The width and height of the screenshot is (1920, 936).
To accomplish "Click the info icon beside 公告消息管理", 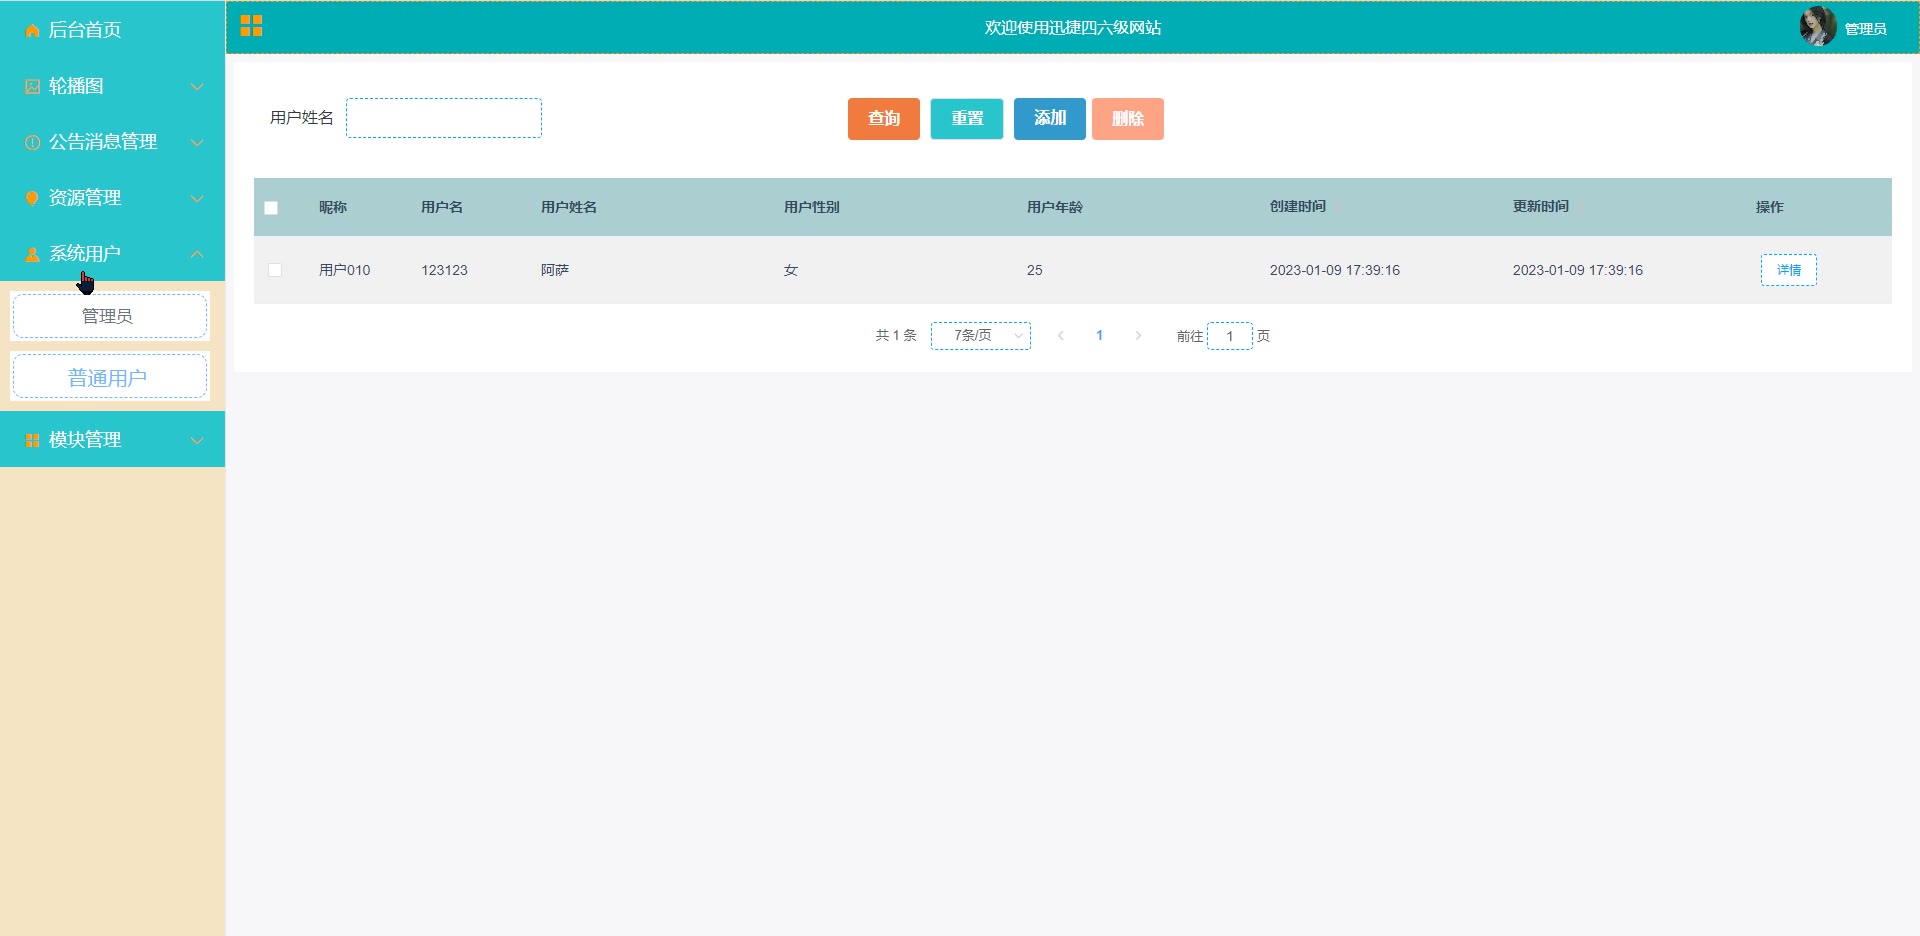I will tap(32, 142).
